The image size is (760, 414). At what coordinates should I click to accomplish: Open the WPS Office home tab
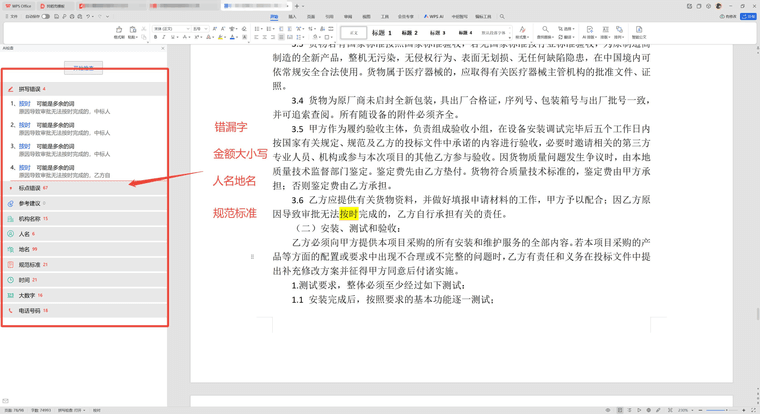click(x=18, y=6)
